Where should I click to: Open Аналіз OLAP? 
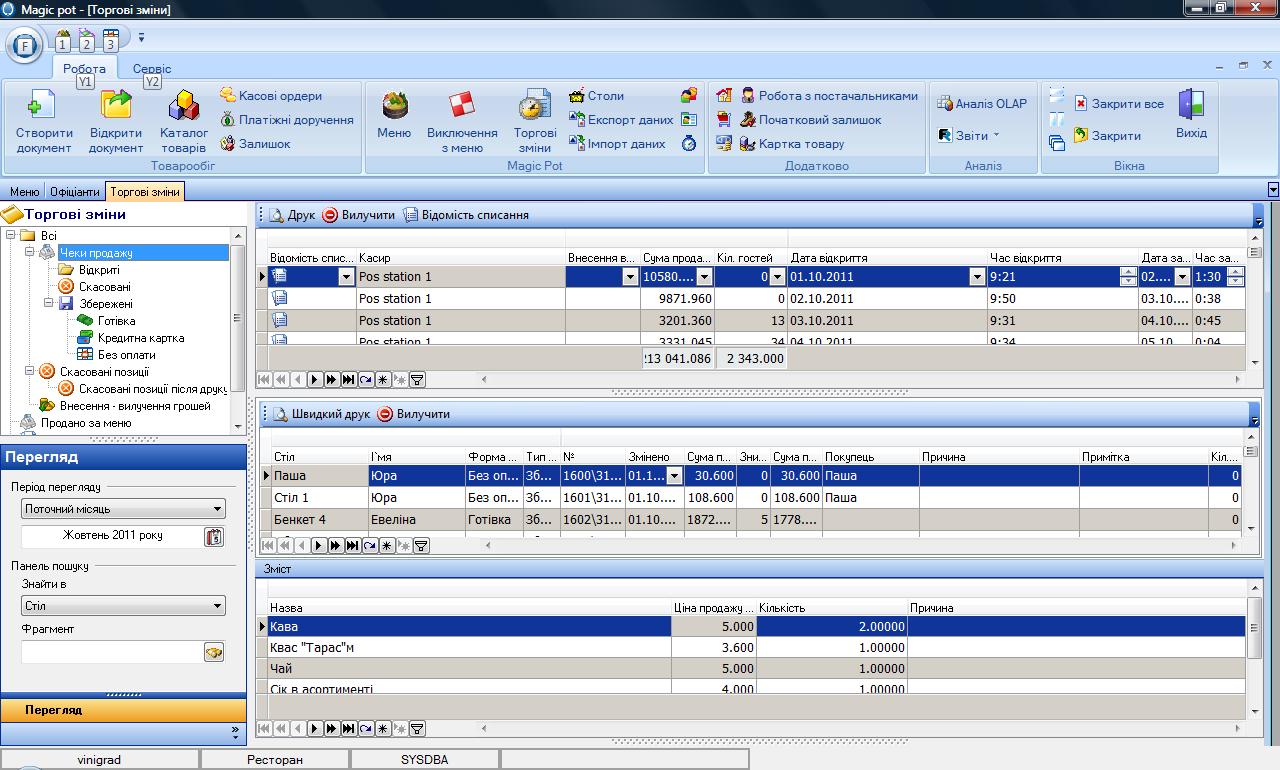pos(981,103)
